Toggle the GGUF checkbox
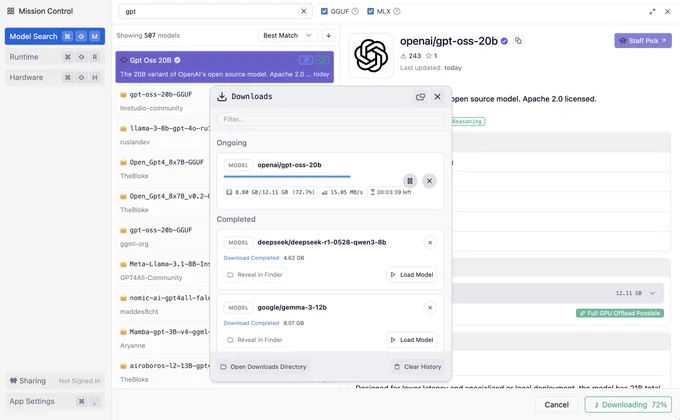The image size is (680, 420). coord(324,11)
